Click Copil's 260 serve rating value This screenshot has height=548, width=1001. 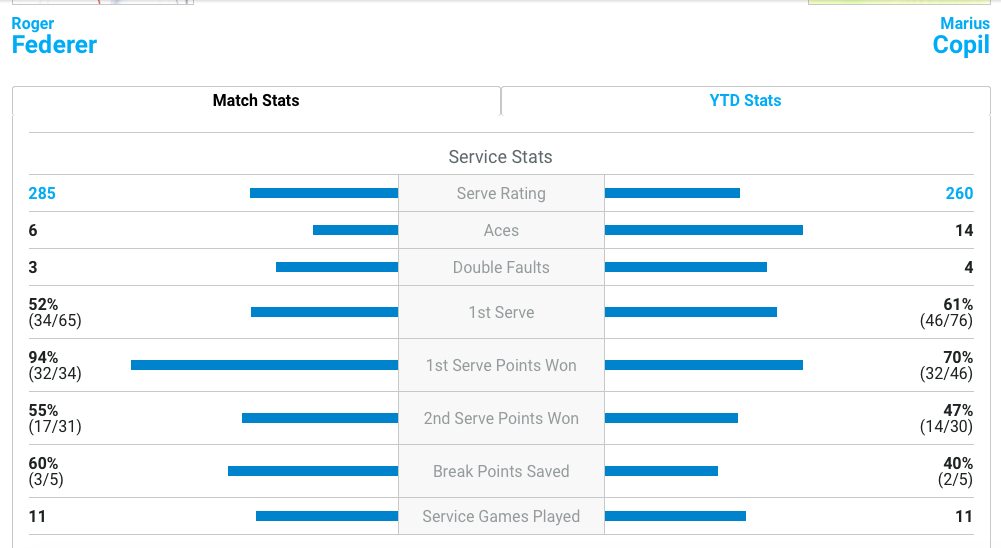[959, 193]
